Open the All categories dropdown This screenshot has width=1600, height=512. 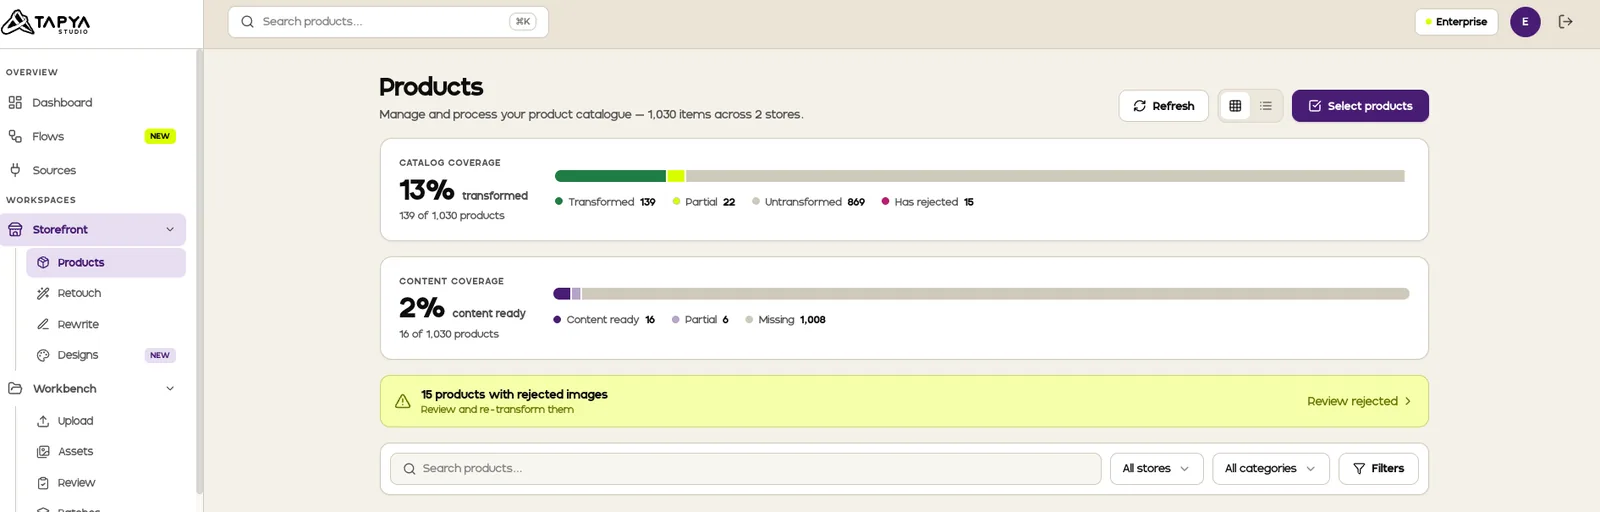click(1270, 469)
